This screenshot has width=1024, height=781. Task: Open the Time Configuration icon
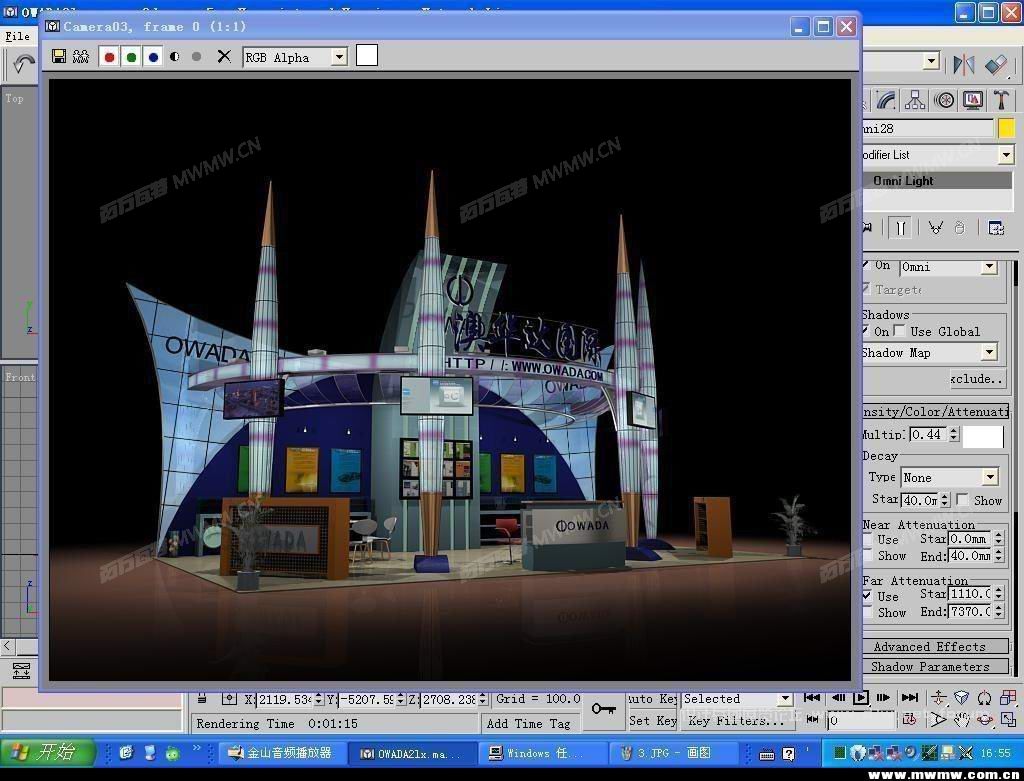tap(908, 720)
